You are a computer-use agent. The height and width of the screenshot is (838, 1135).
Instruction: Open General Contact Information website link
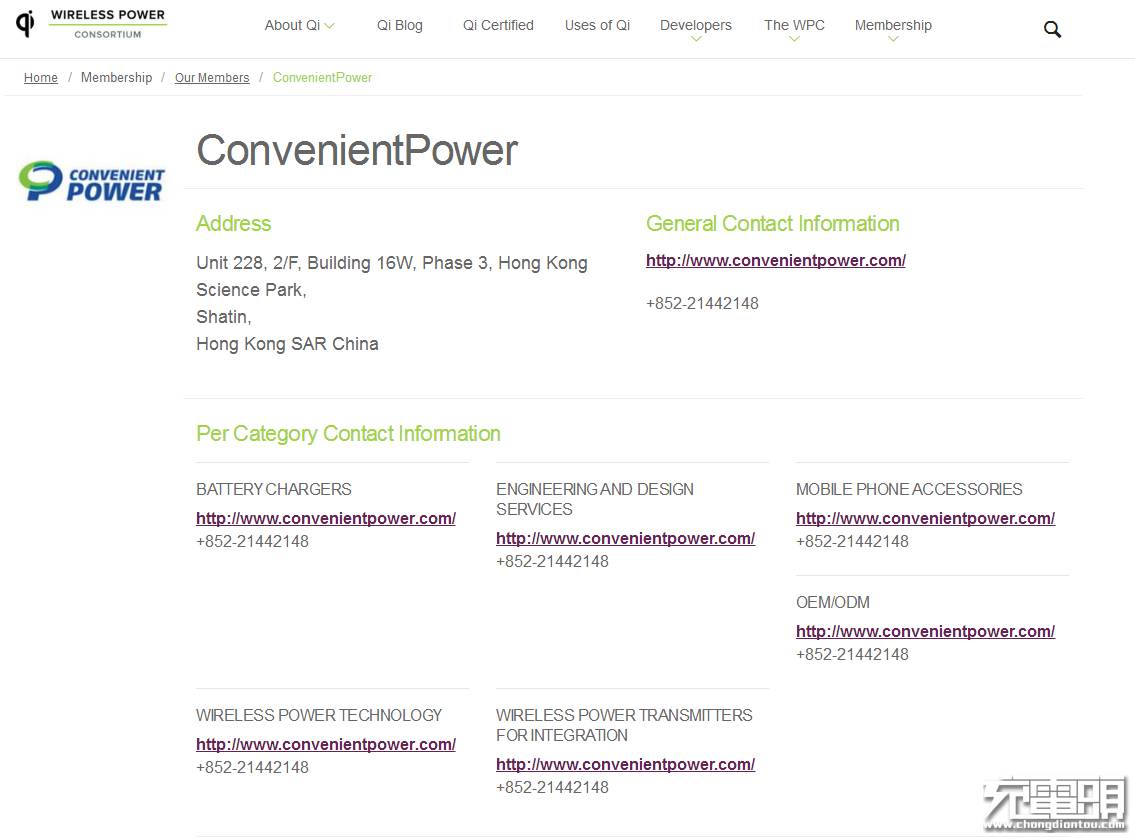point(775,261)
